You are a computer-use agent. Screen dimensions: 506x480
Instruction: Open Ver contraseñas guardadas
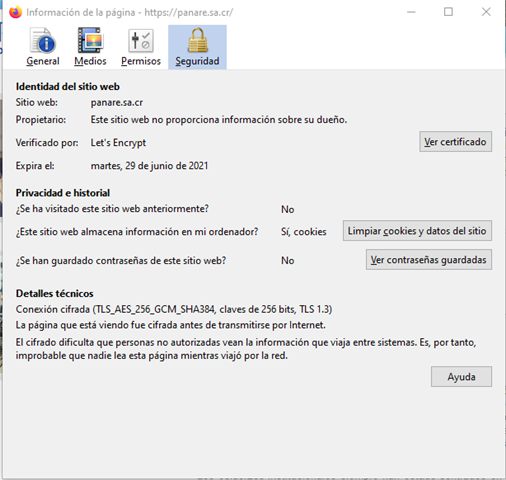point(429,260)
